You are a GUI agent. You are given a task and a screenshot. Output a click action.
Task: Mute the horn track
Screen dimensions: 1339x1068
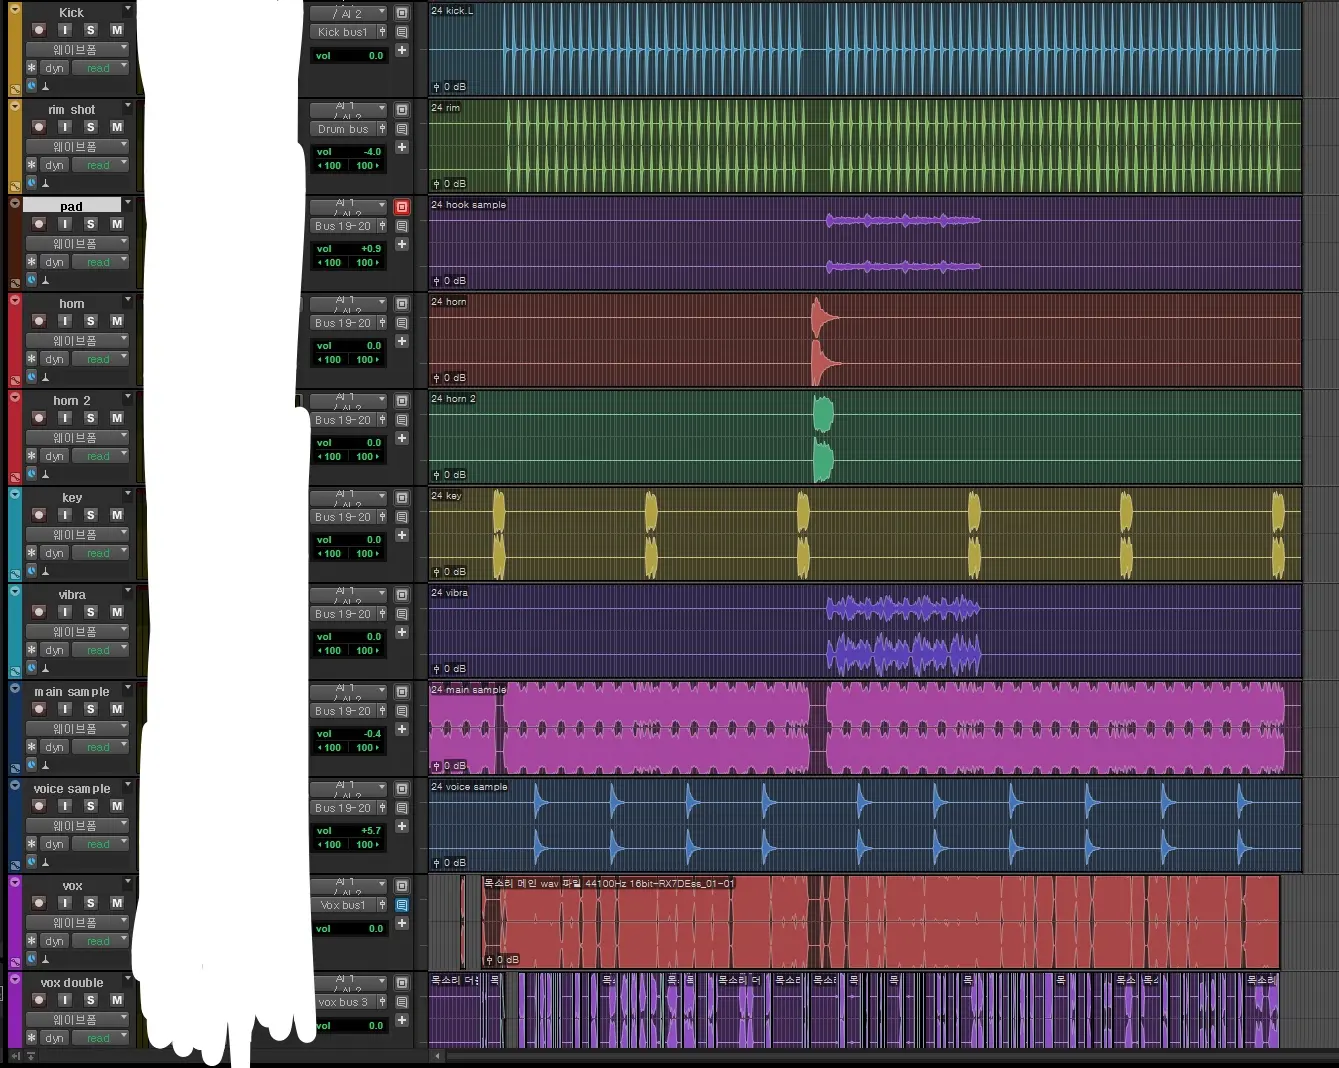pos(117,321)
